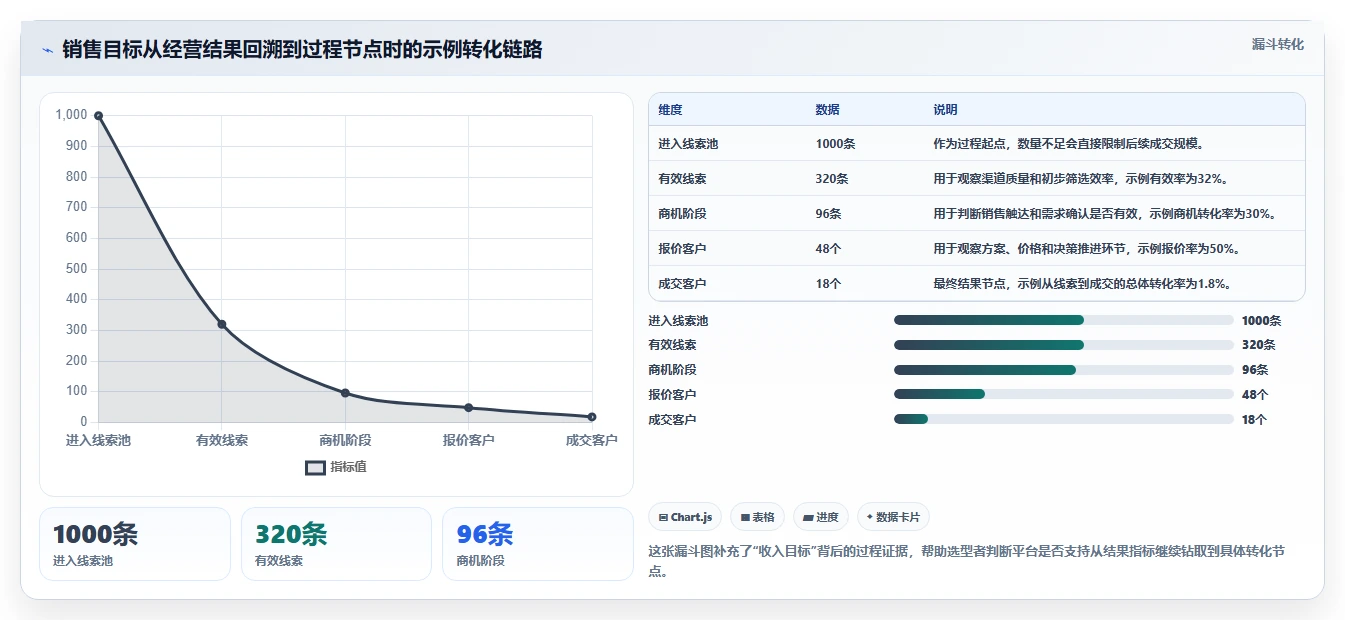Click the 成交客户 progress bar
The image size is (1345, 620).
point(1064,419)
